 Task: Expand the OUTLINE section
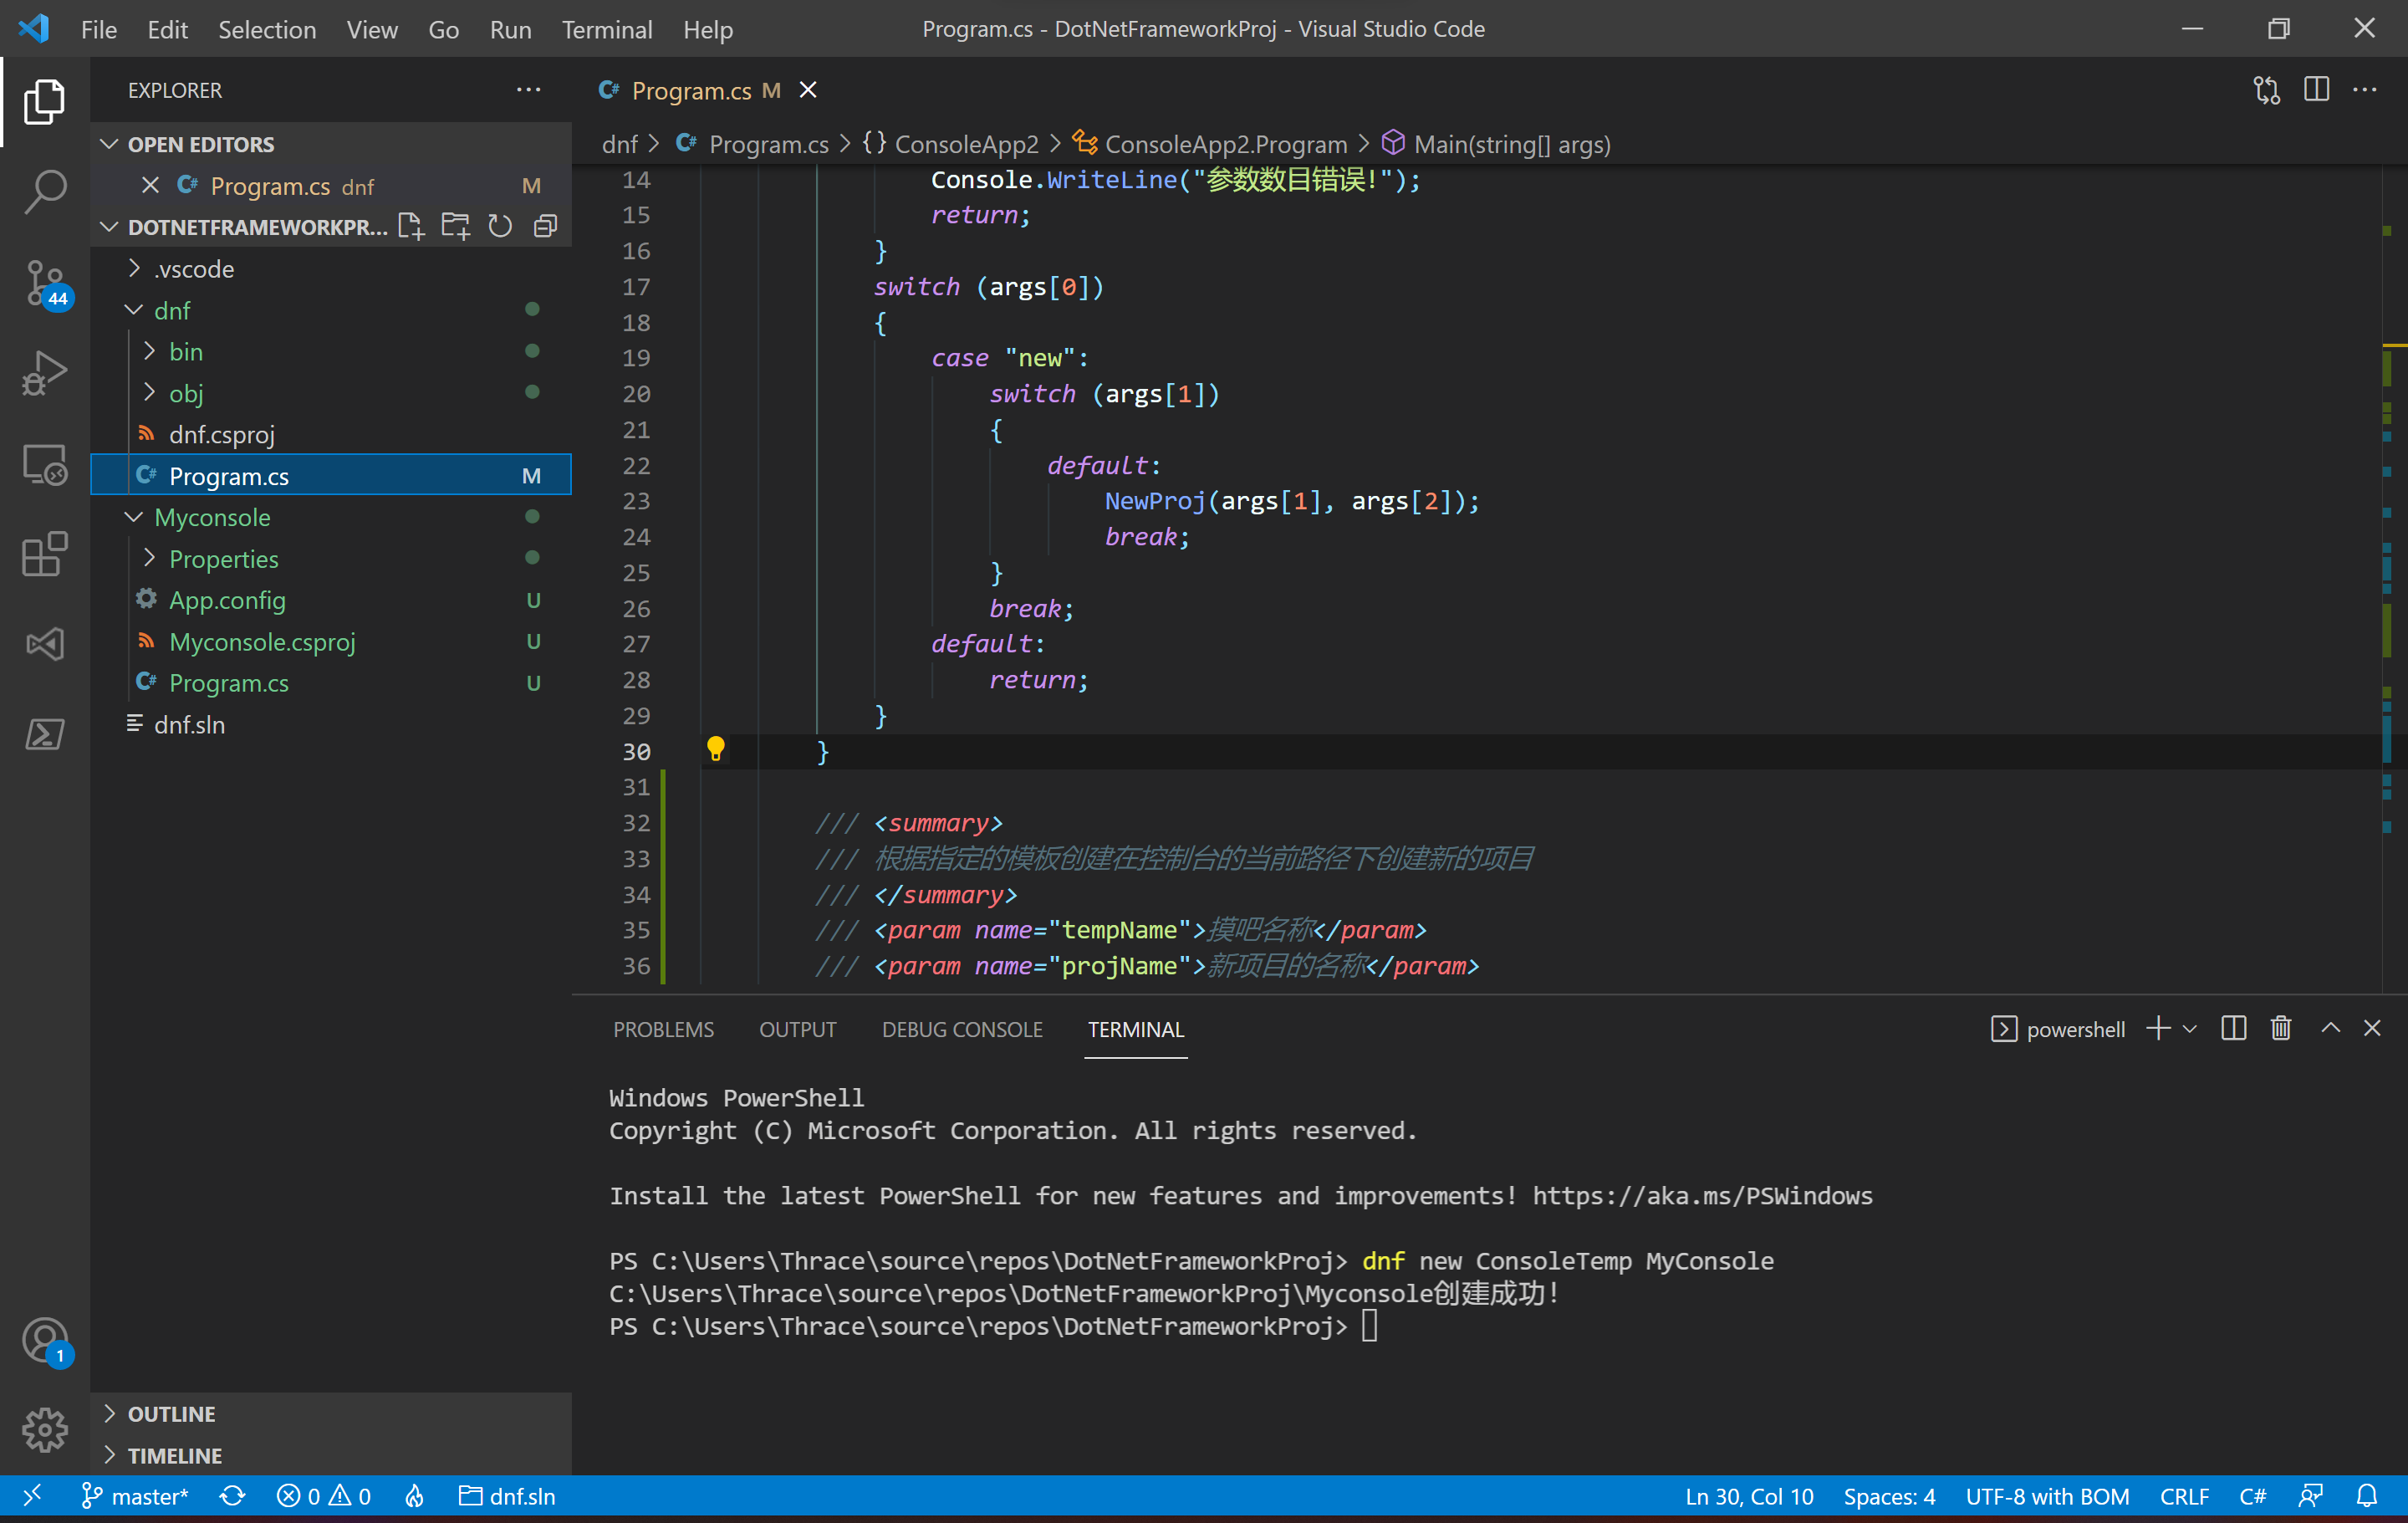click(171, 1413)
